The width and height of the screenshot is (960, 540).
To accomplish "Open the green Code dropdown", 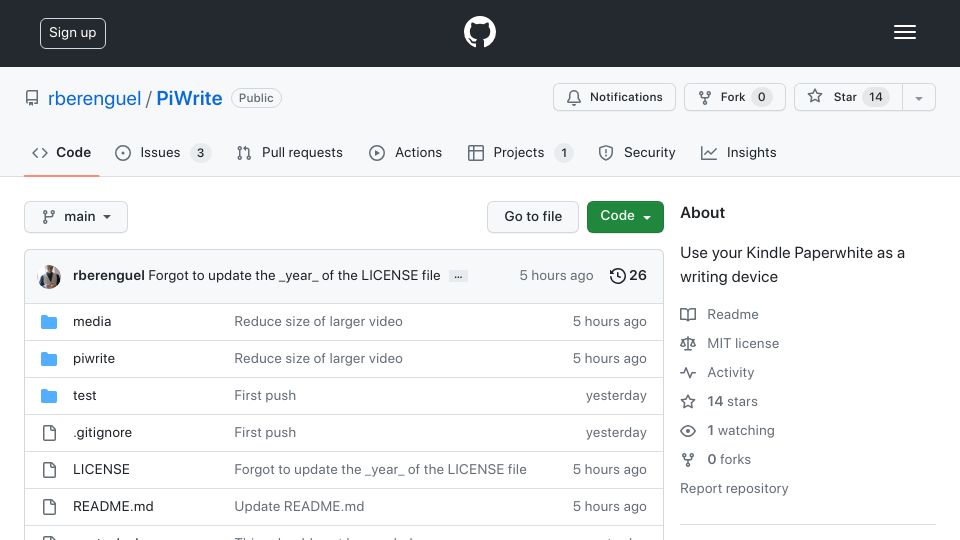I will tap(625, 217).
